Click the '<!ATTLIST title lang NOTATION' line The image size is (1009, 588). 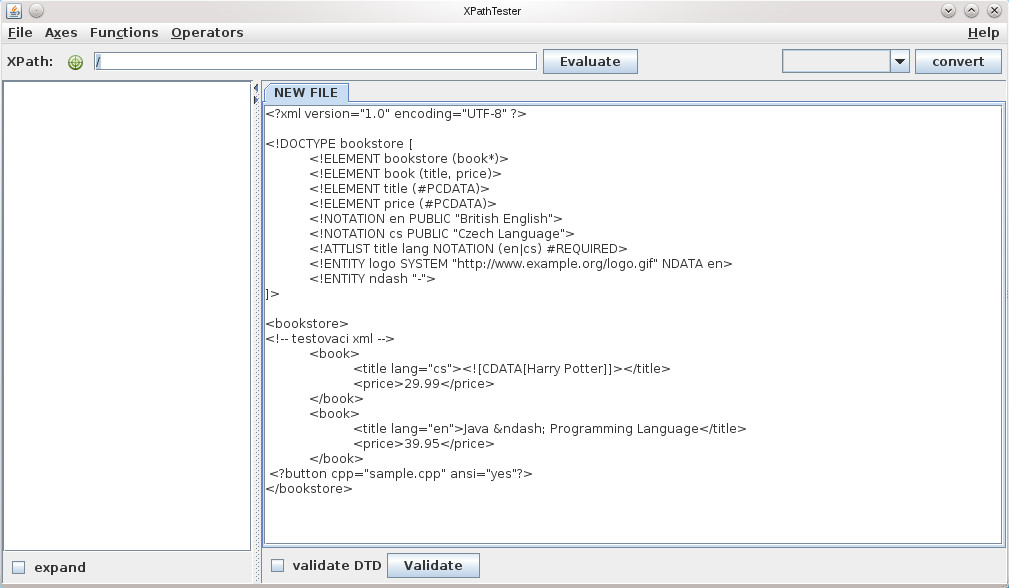pos(468,249)
